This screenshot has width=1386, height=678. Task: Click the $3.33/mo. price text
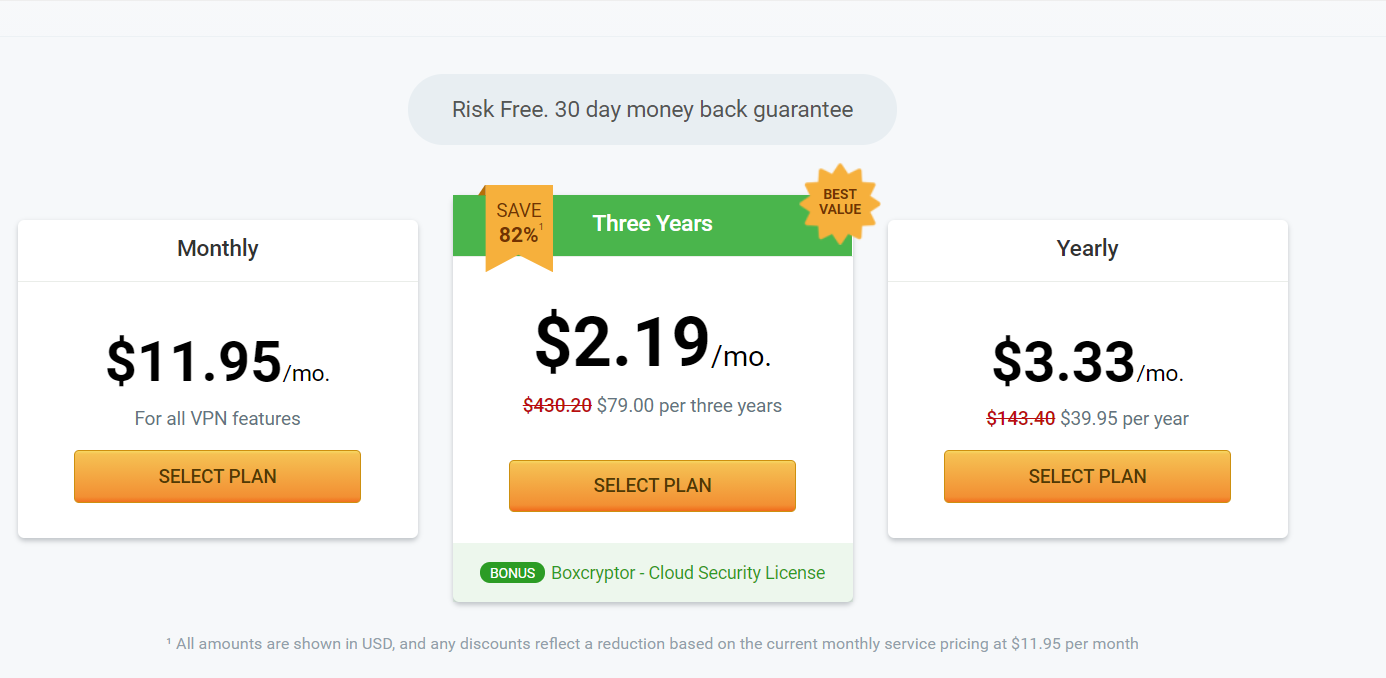coord(1088,362)
